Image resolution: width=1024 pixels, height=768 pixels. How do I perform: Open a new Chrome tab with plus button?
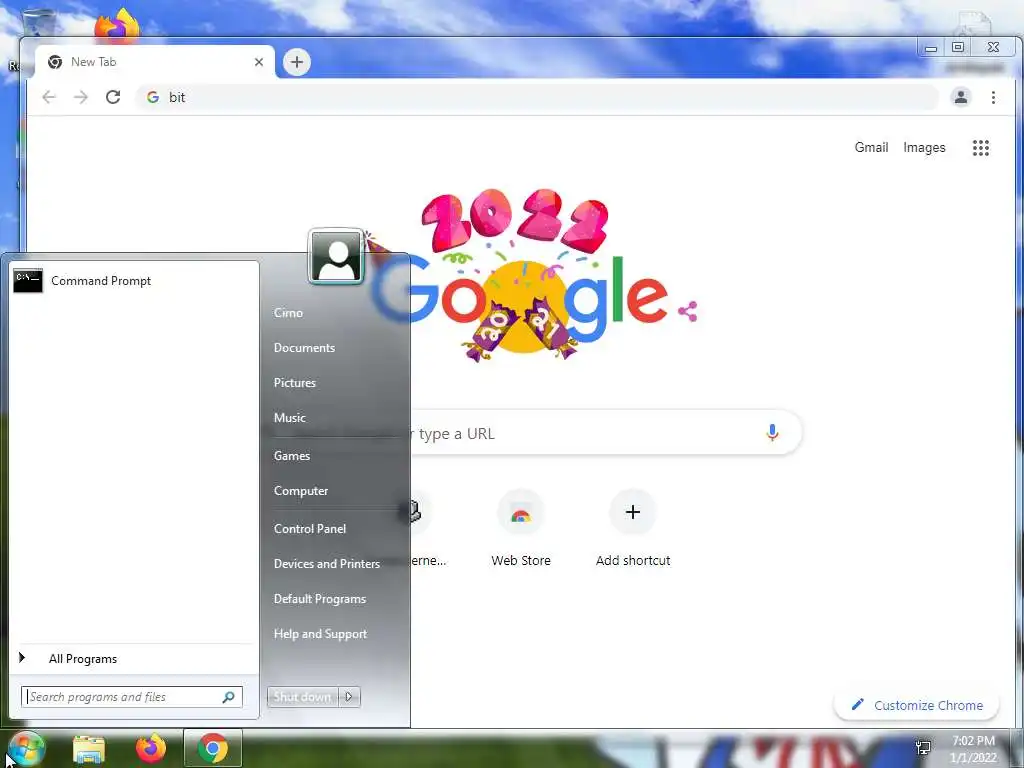tap(296, 62)
